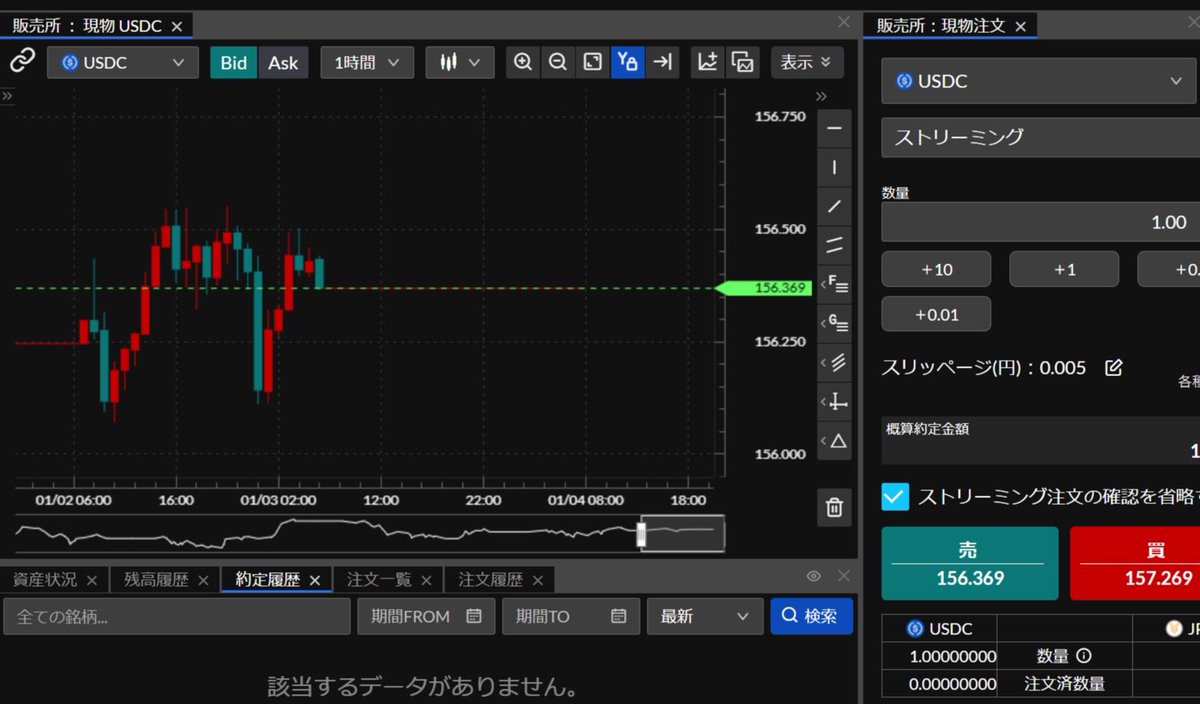Close the 注文一覧 tab

(x=426, y=580)
